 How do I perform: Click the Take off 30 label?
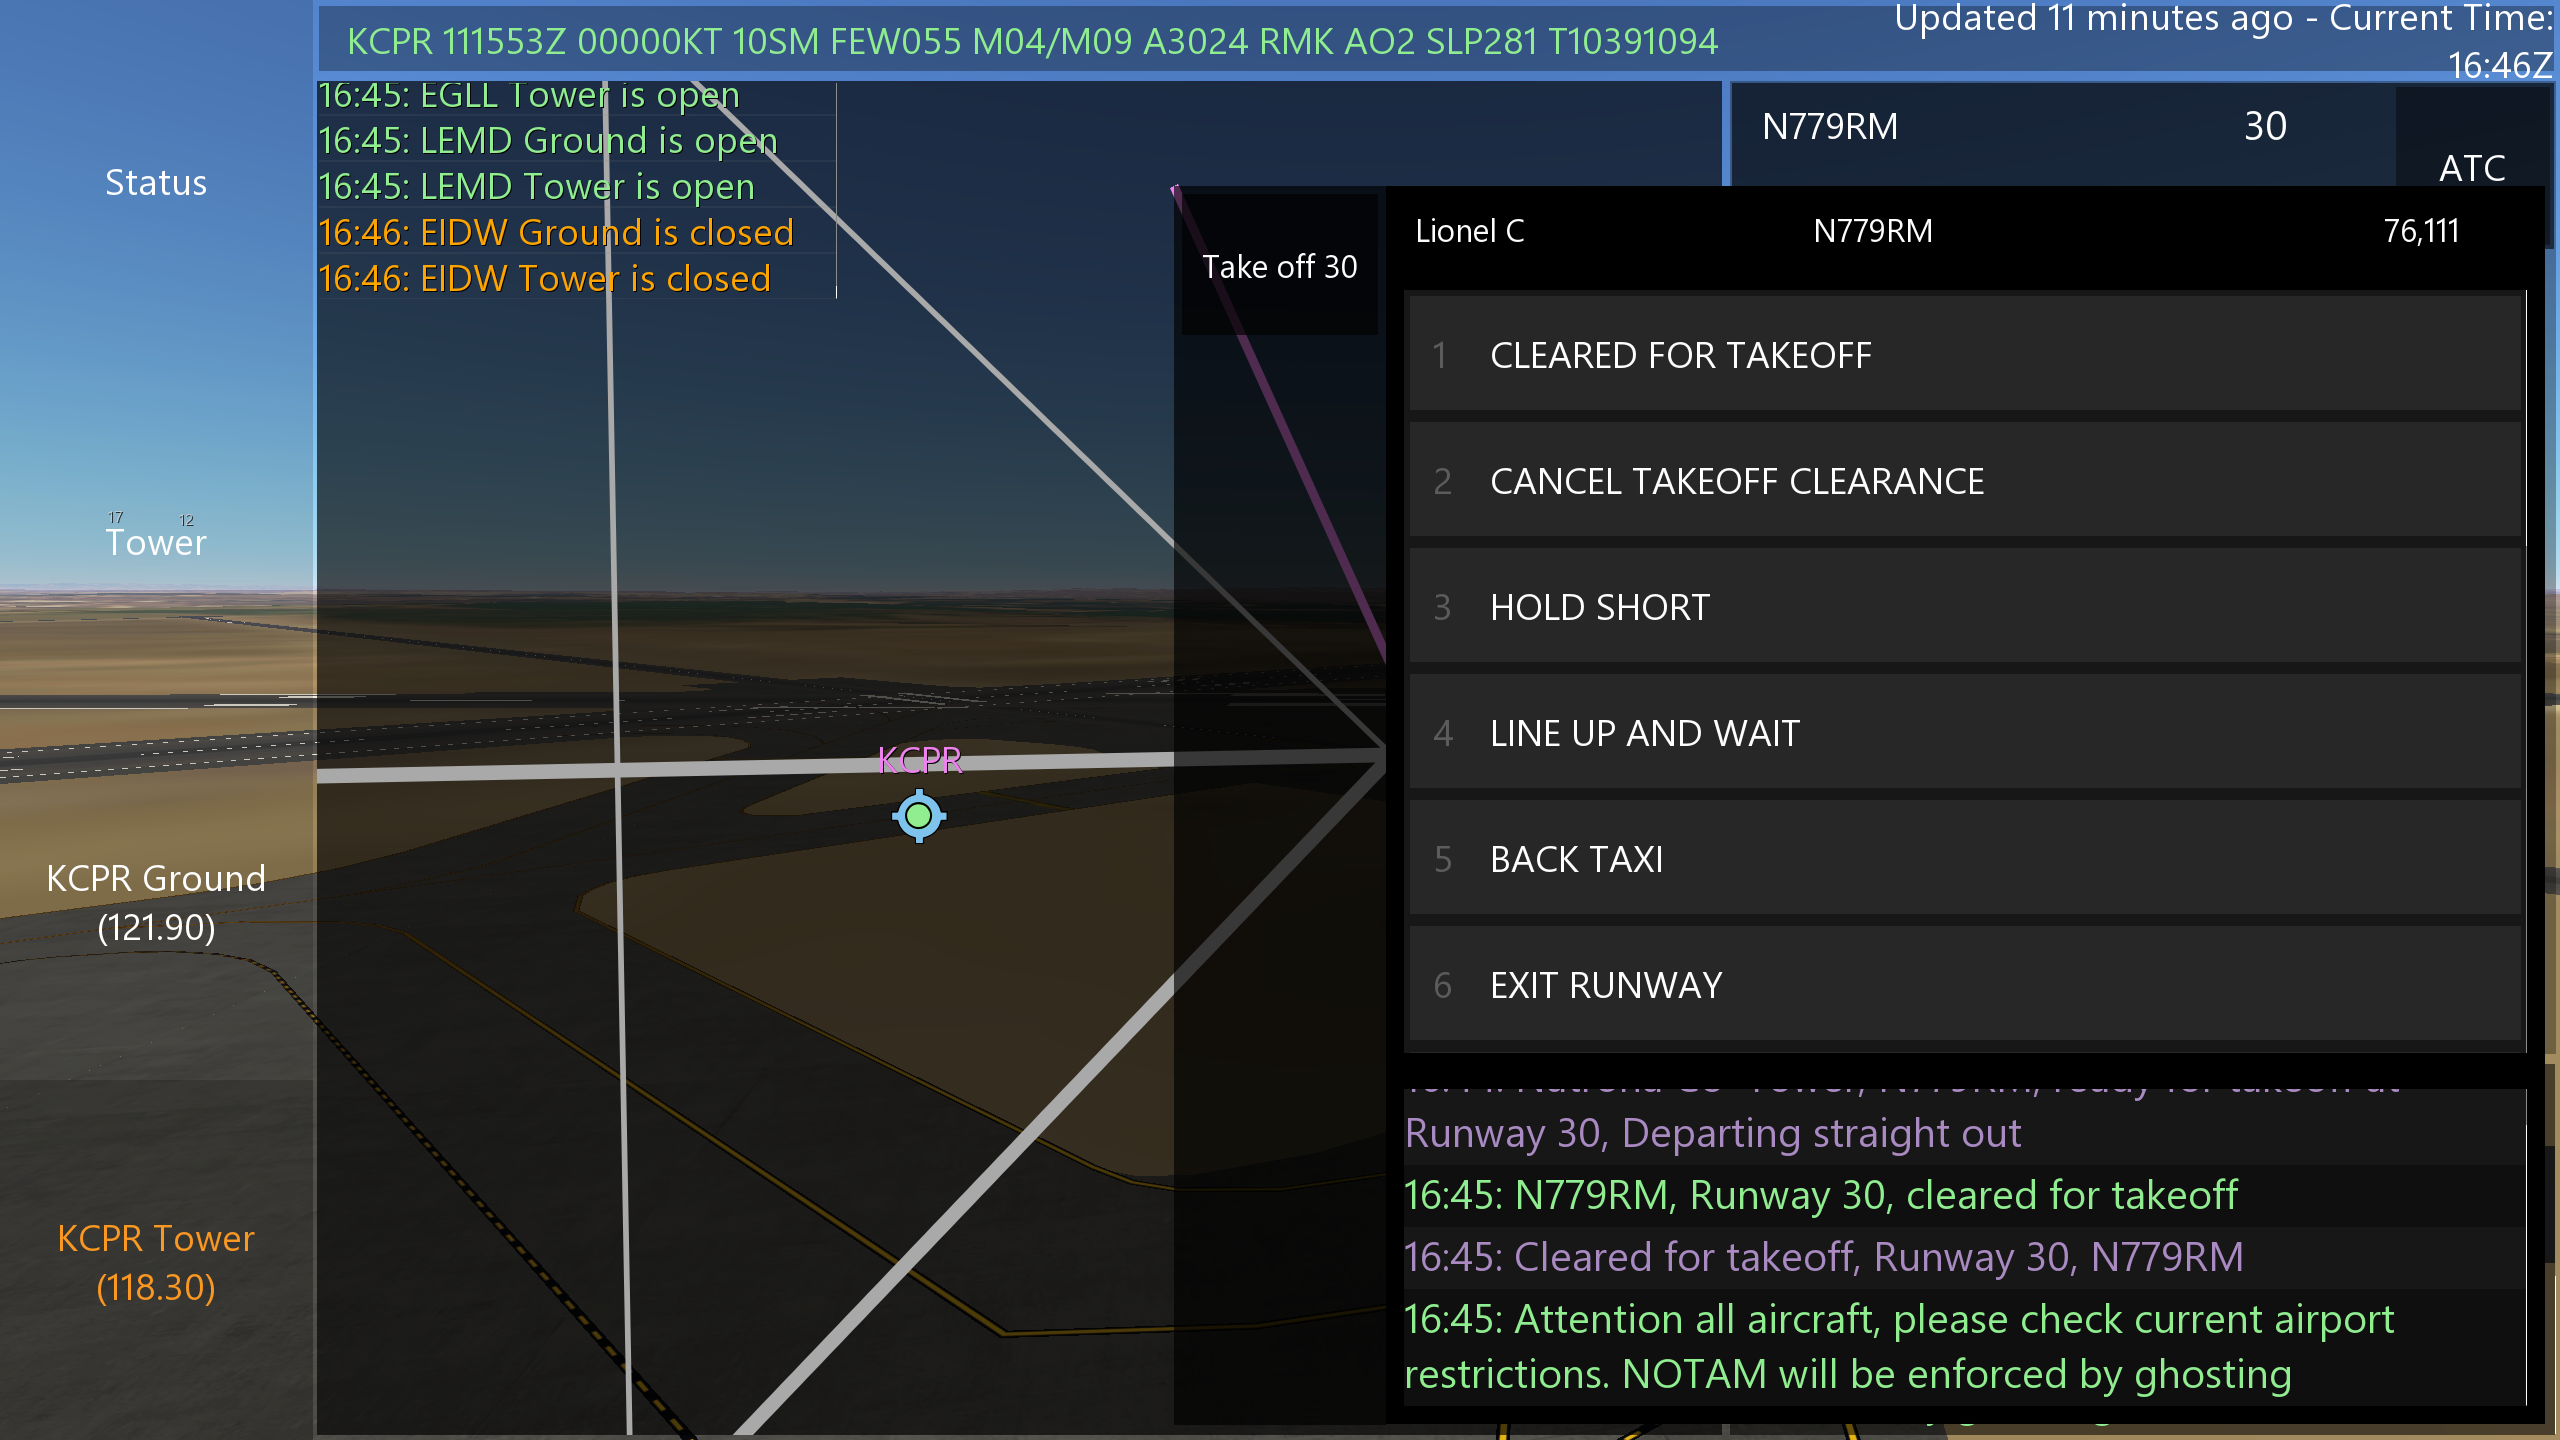tap(1279, 267)
